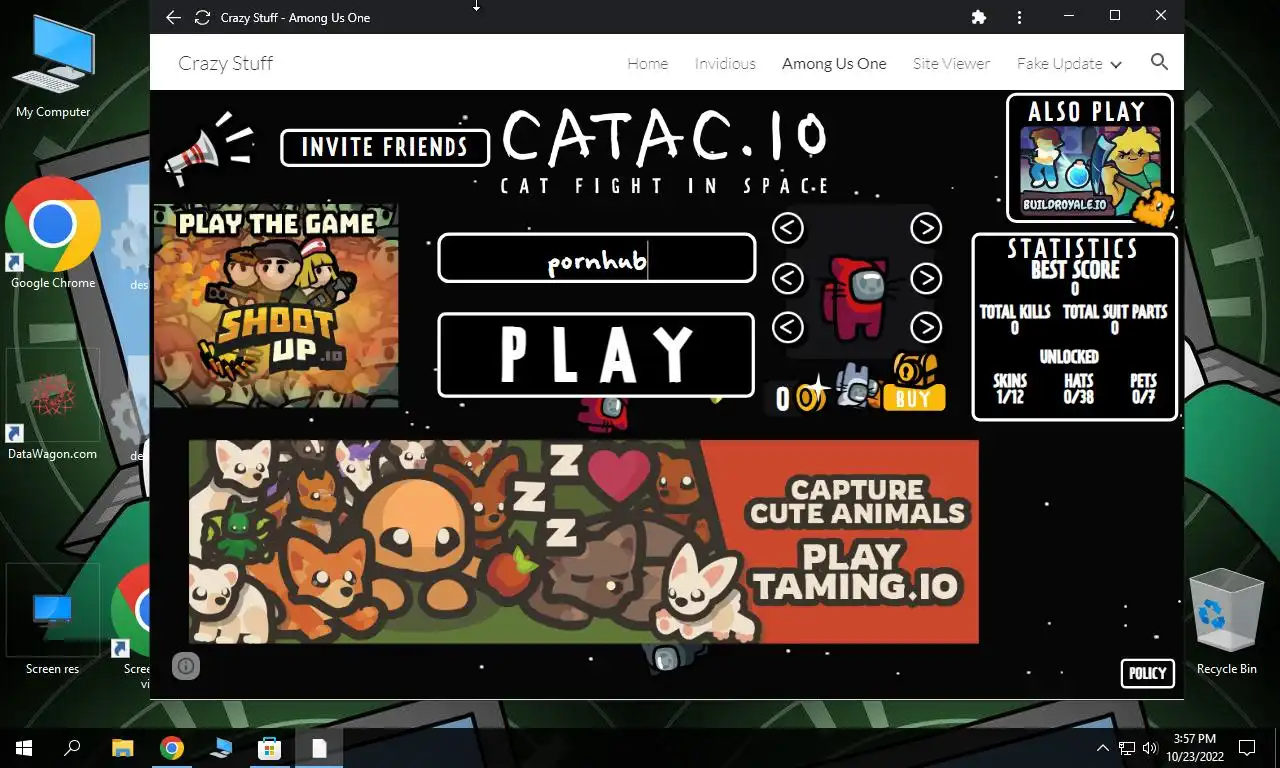Next arrow in middle customization row

click(x=926, y=278)
